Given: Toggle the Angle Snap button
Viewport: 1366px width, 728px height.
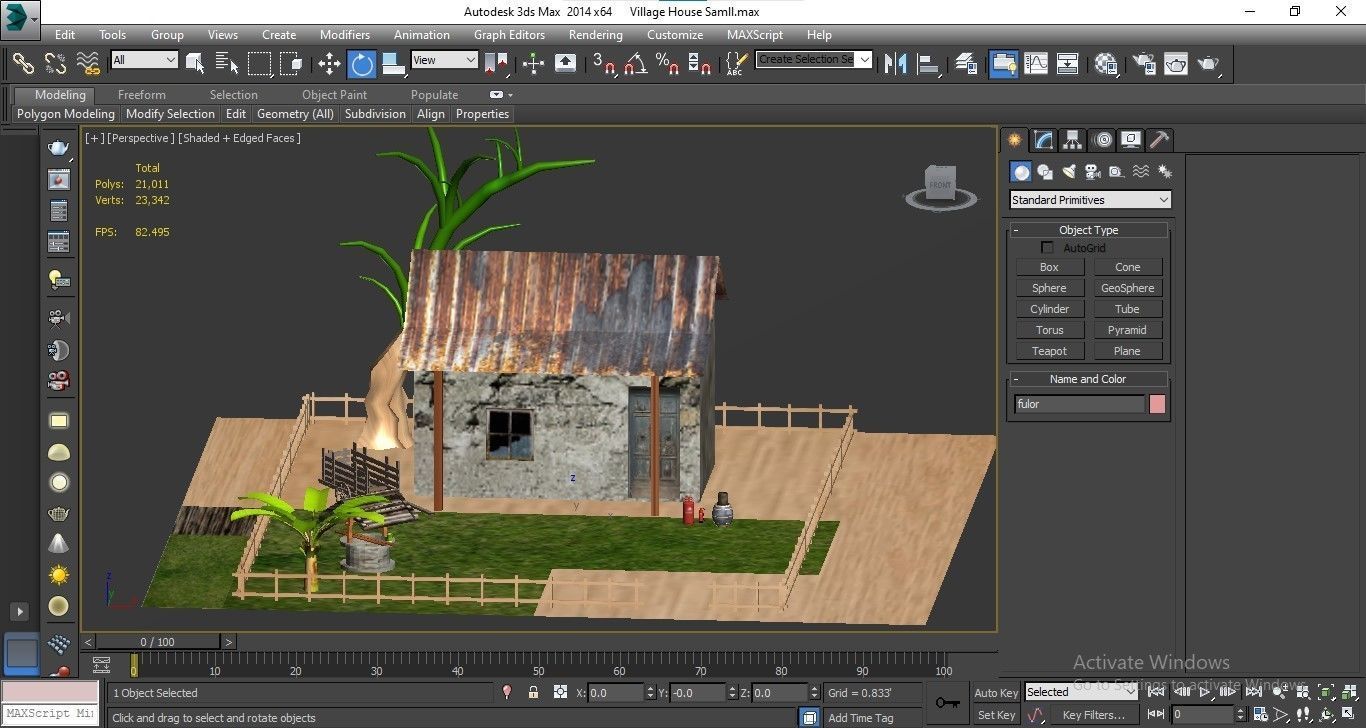Looking at the screenshot, I should 635,64.
